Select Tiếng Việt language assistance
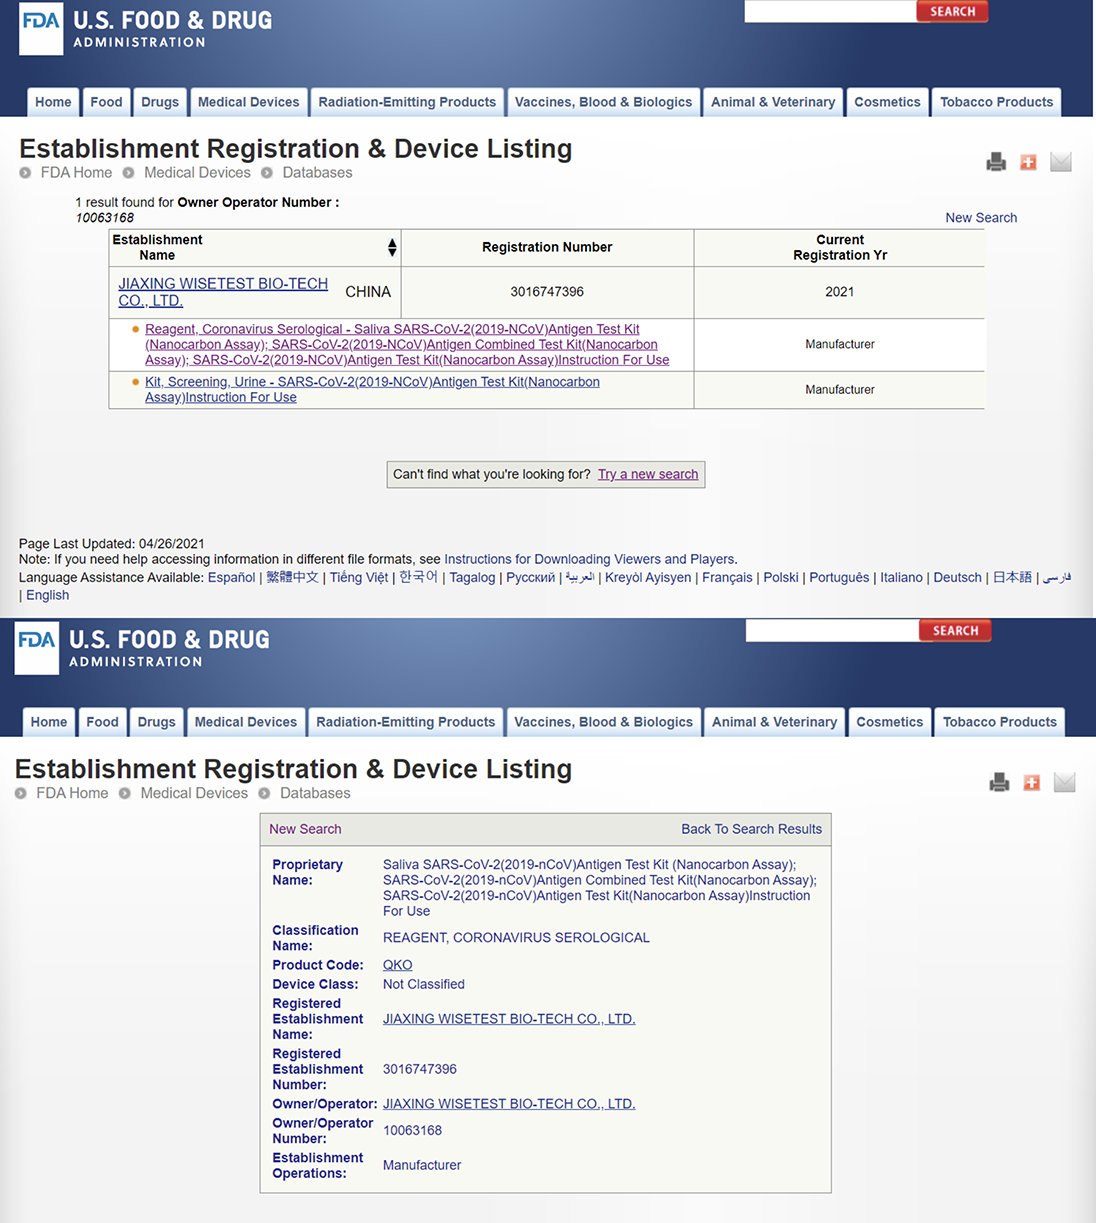The width and height of the screenshot is (1096, 1223). pos(359,577)
